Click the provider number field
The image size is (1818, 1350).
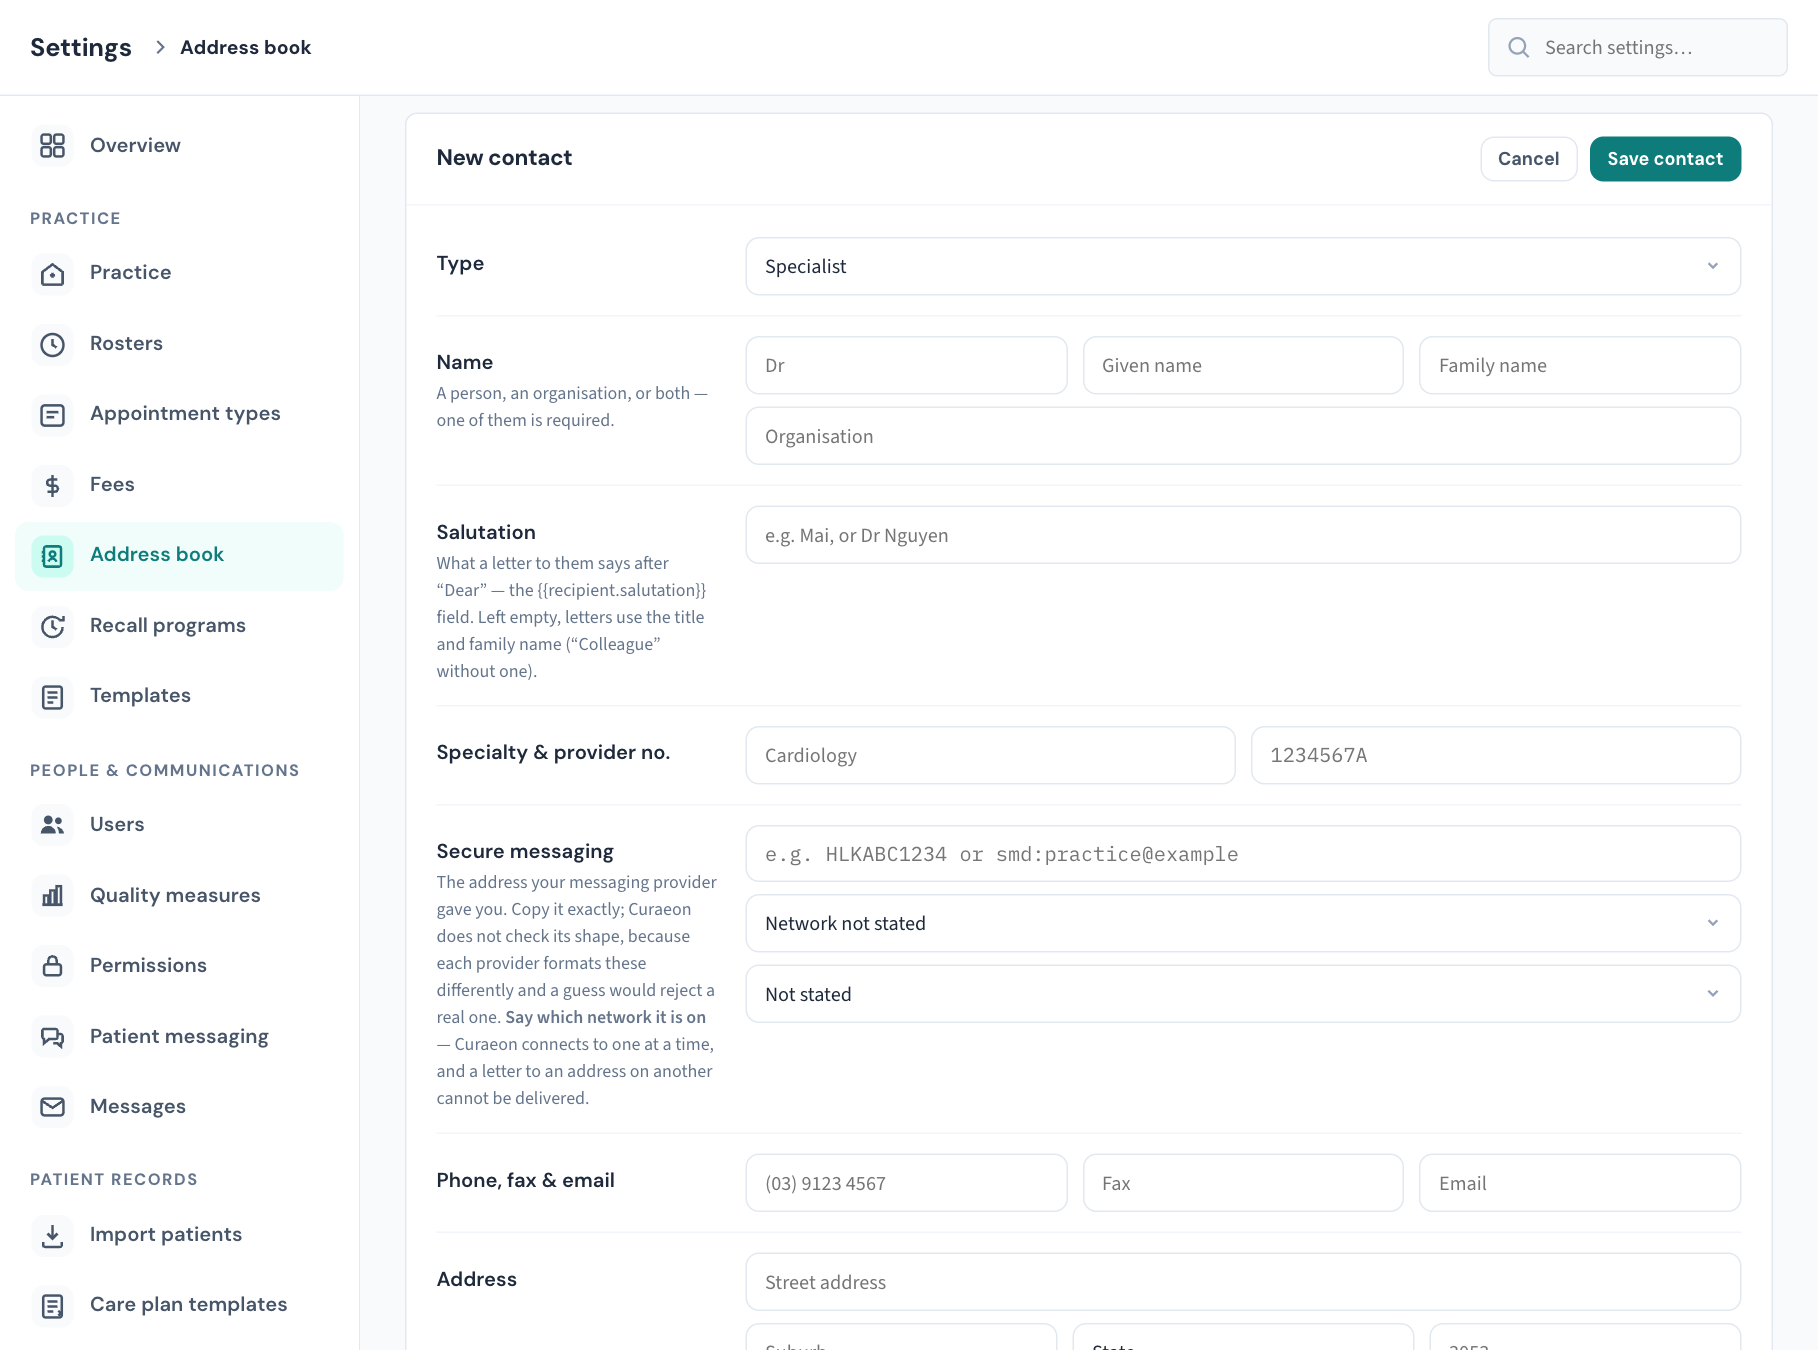(1496, 755)
